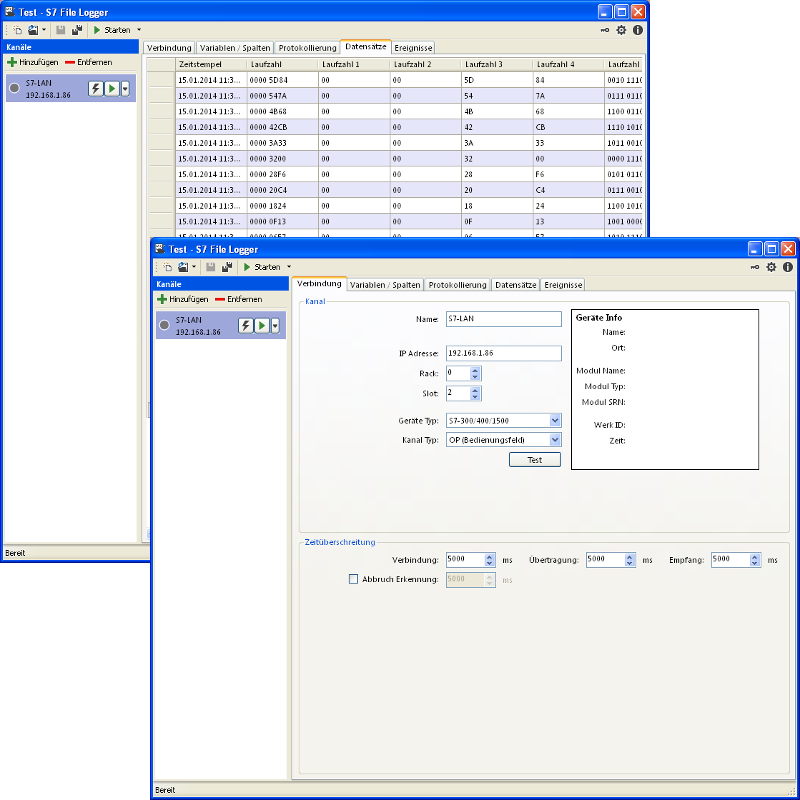This screenshot has height=800, width=800.
Task: Show the info icon in the back window
Action: click(x=638, y=30)
